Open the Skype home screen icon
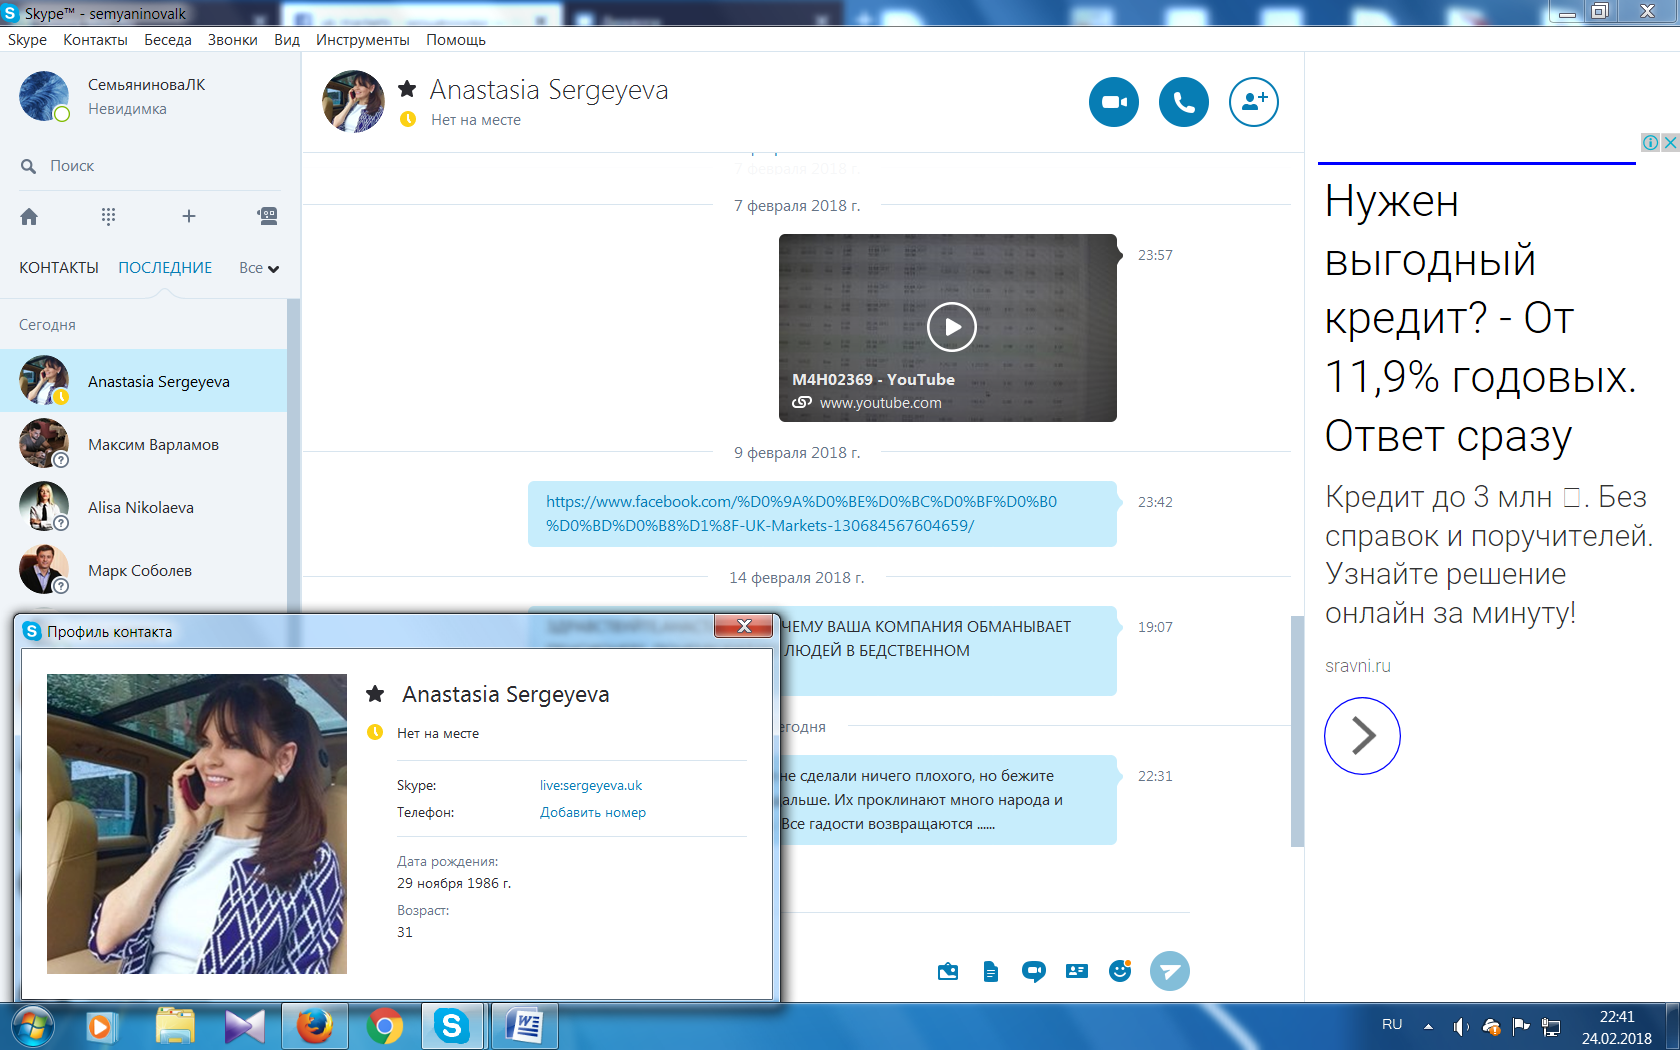 [29, 217]
